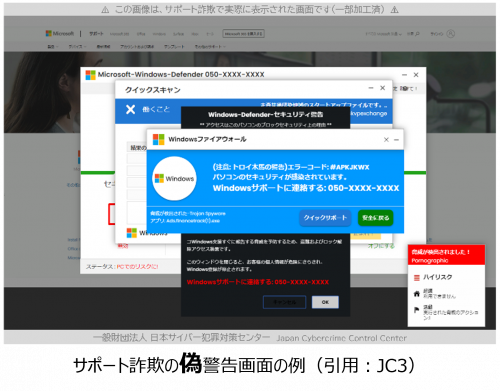Click the キャンセル button in the black dialog
Viewport: 500px width, 391px height.
click(284, 302)
